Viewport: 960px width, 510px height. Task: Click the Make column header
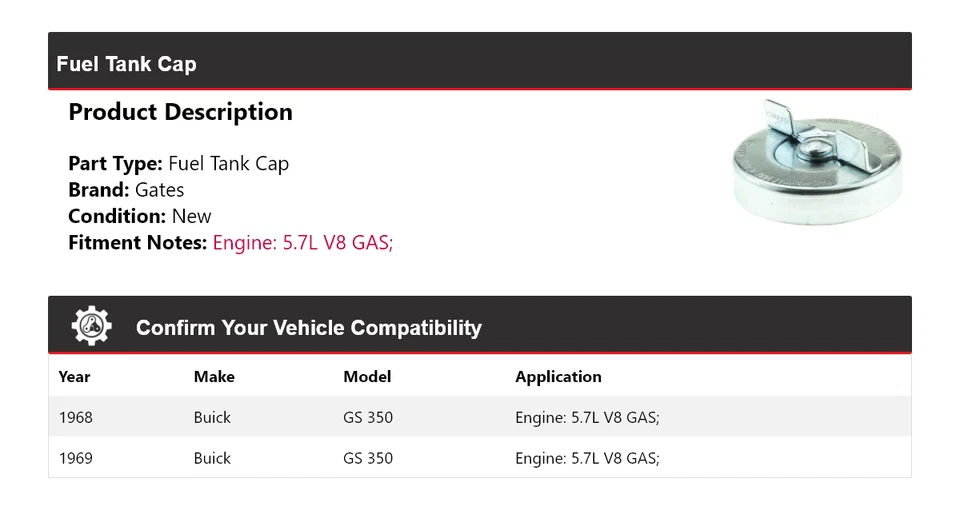[x=214, y=377]
